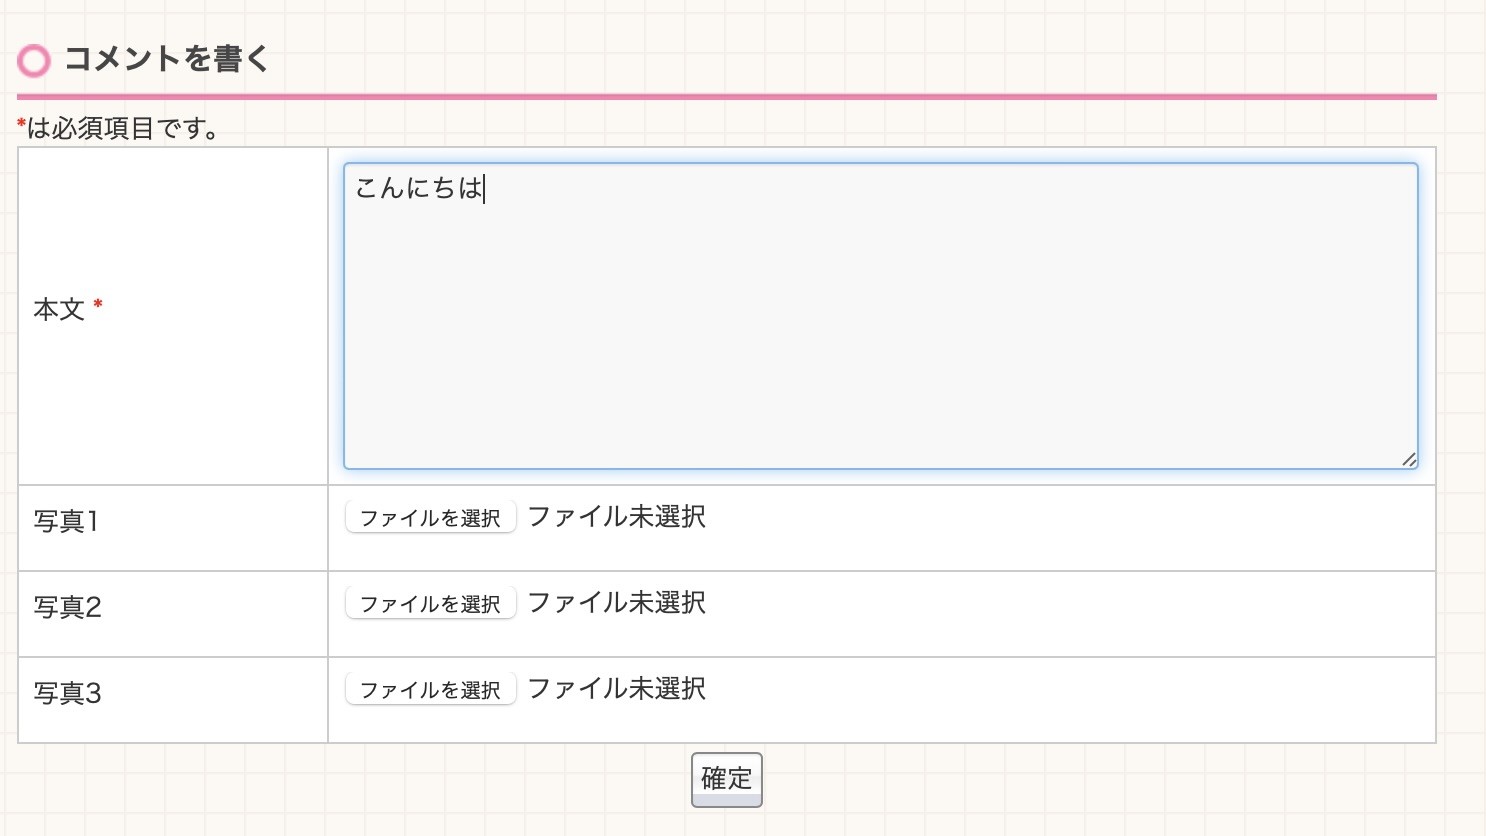Click the red asterisk next to 本文
Image resolution: width=1486 pixels, height=836 pixels.
point(98,305)
